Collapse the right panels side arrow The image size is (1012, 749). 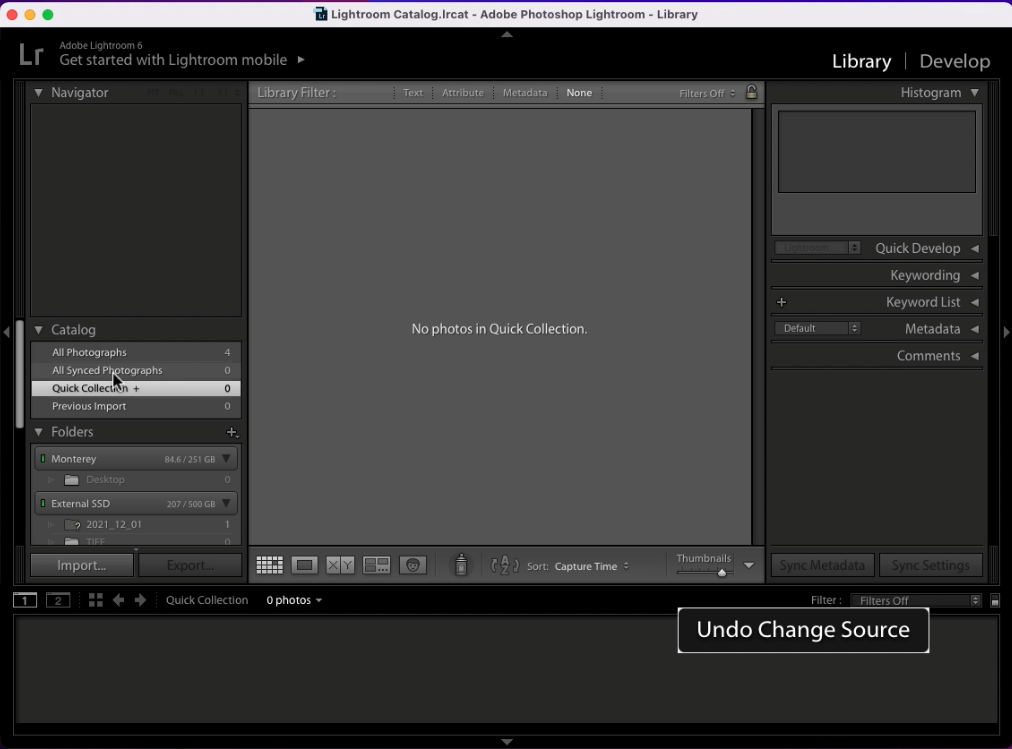(x=1006, y=332)
